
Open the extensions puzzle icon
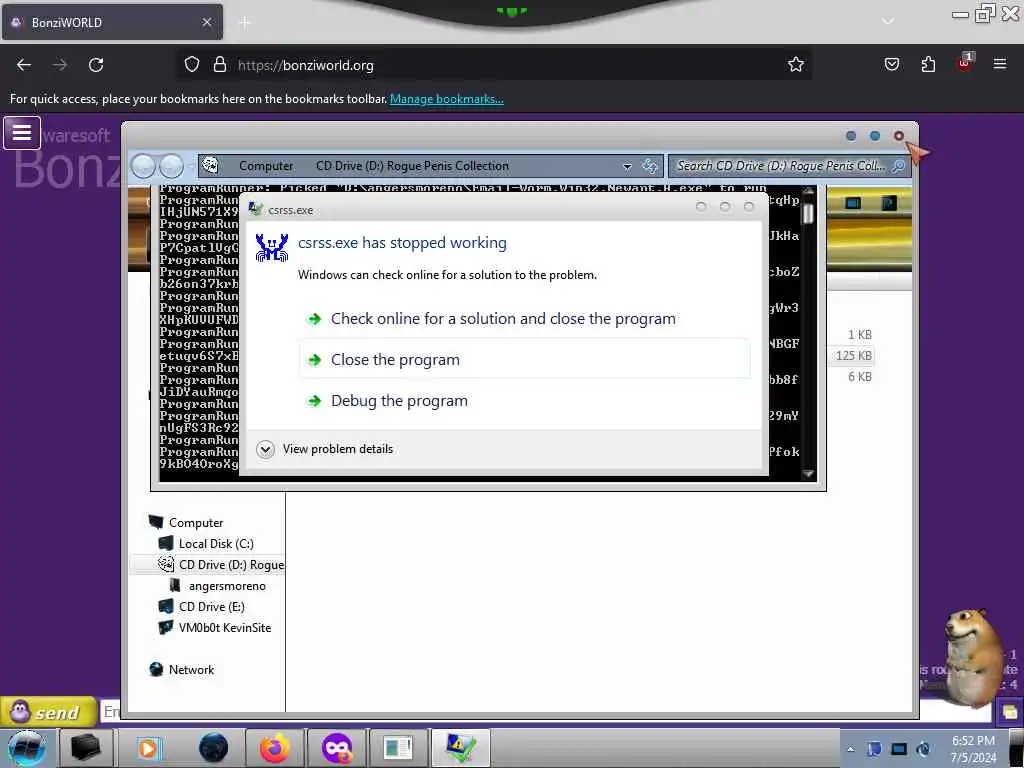click(928, 65)
